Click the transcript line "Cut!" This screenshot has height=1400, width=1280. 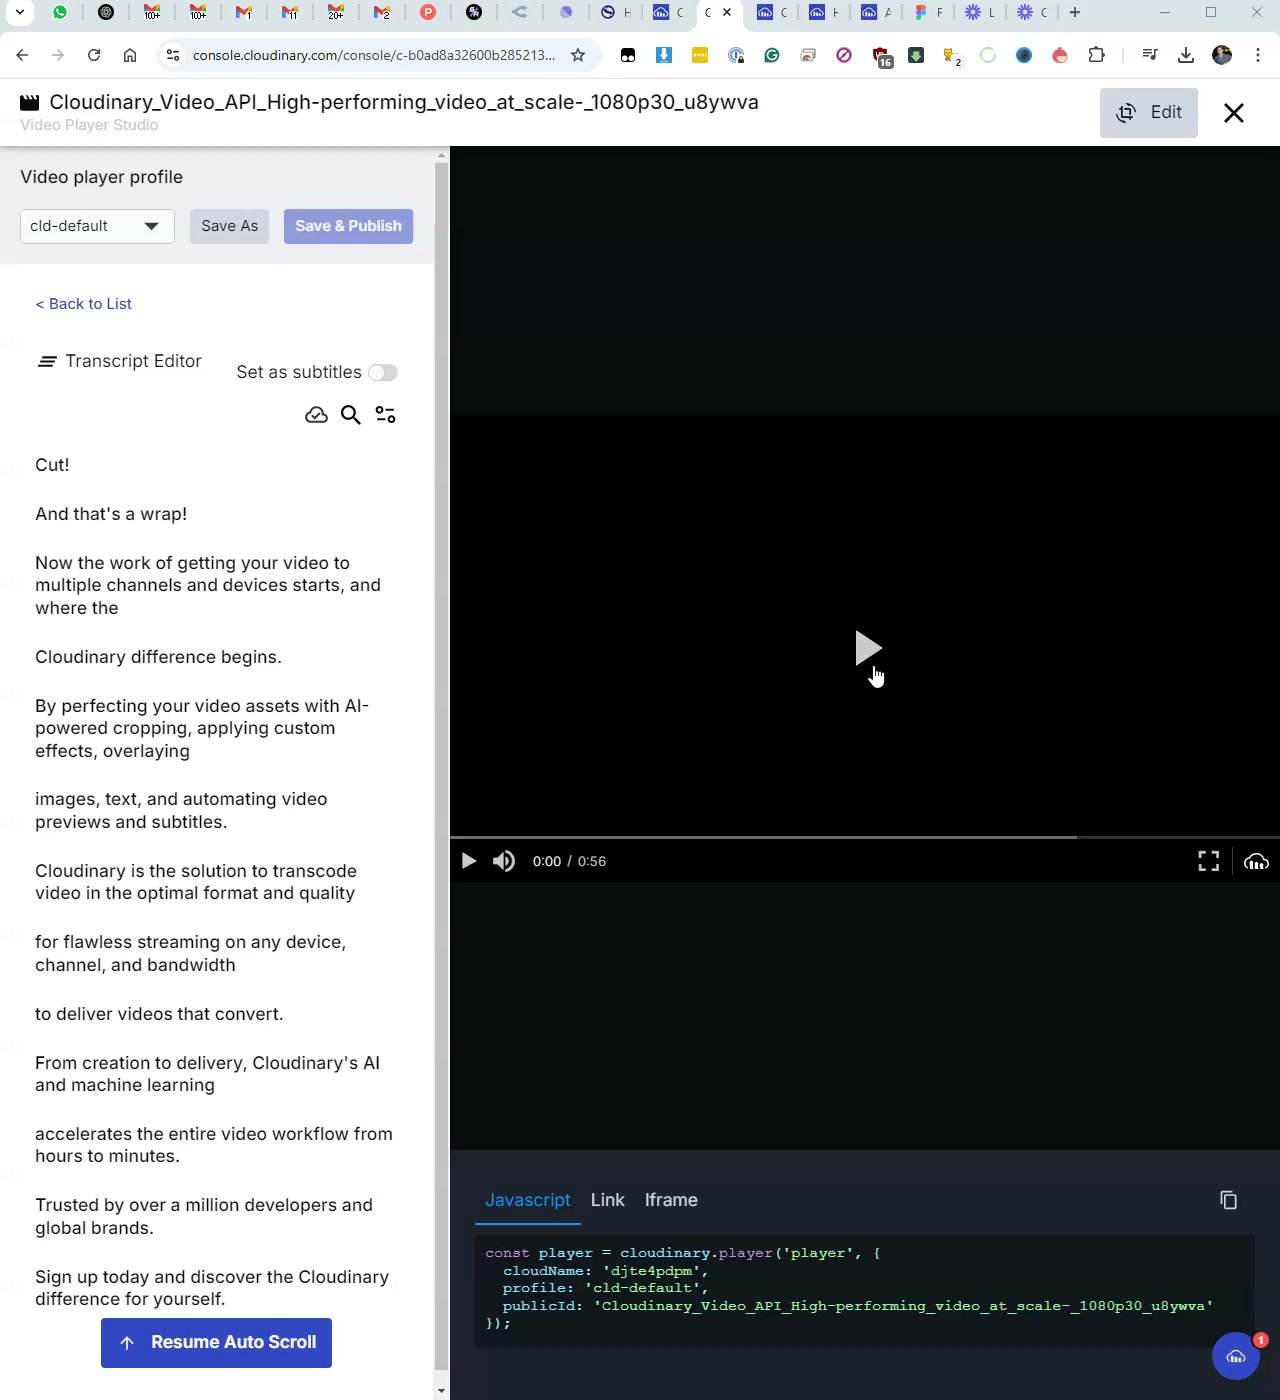pos(52,465)
